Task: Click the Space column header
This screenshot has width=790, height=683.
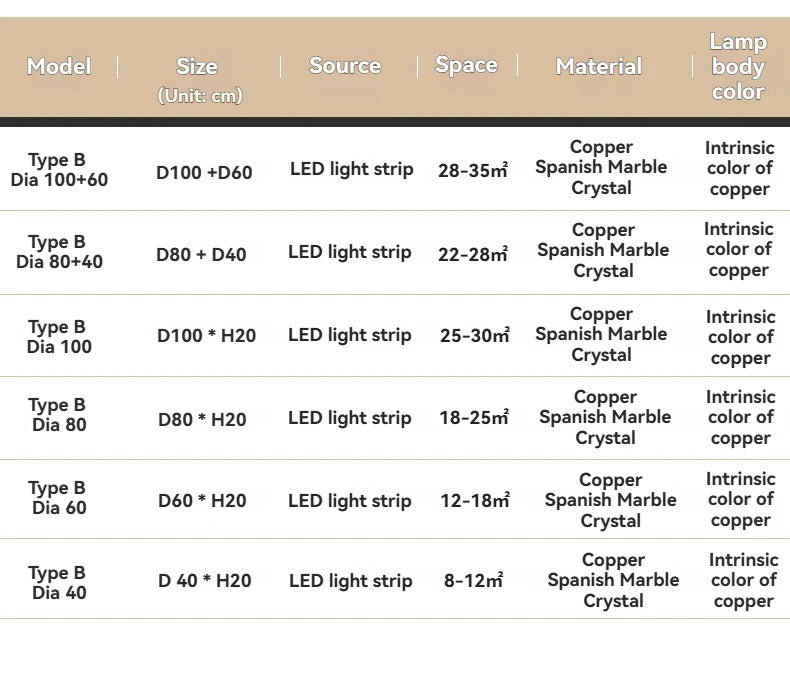Action: [x=467, y=65]
